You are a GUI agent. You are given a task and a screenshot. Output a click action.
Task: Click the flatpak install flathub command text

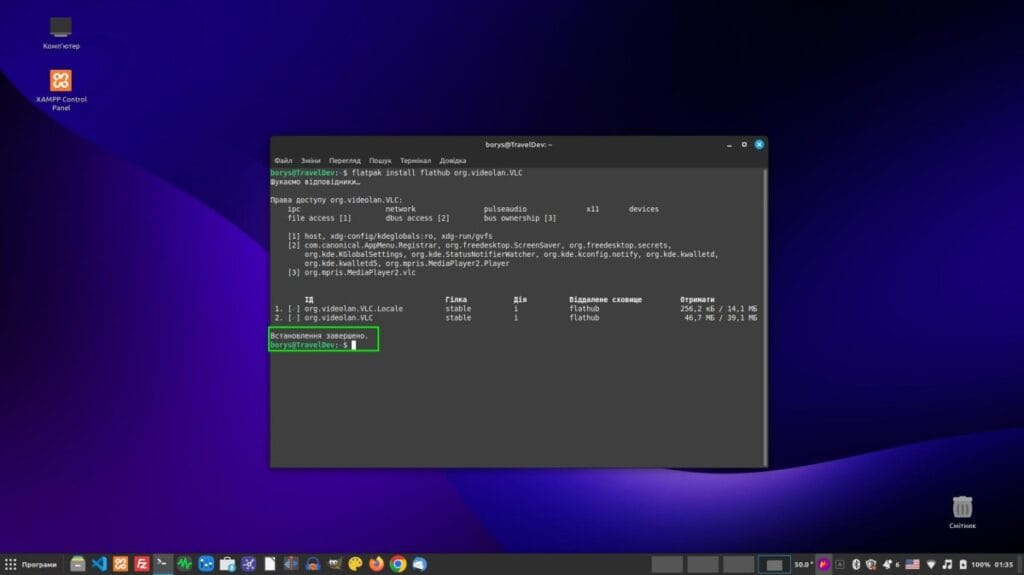(x=437, y=173)
